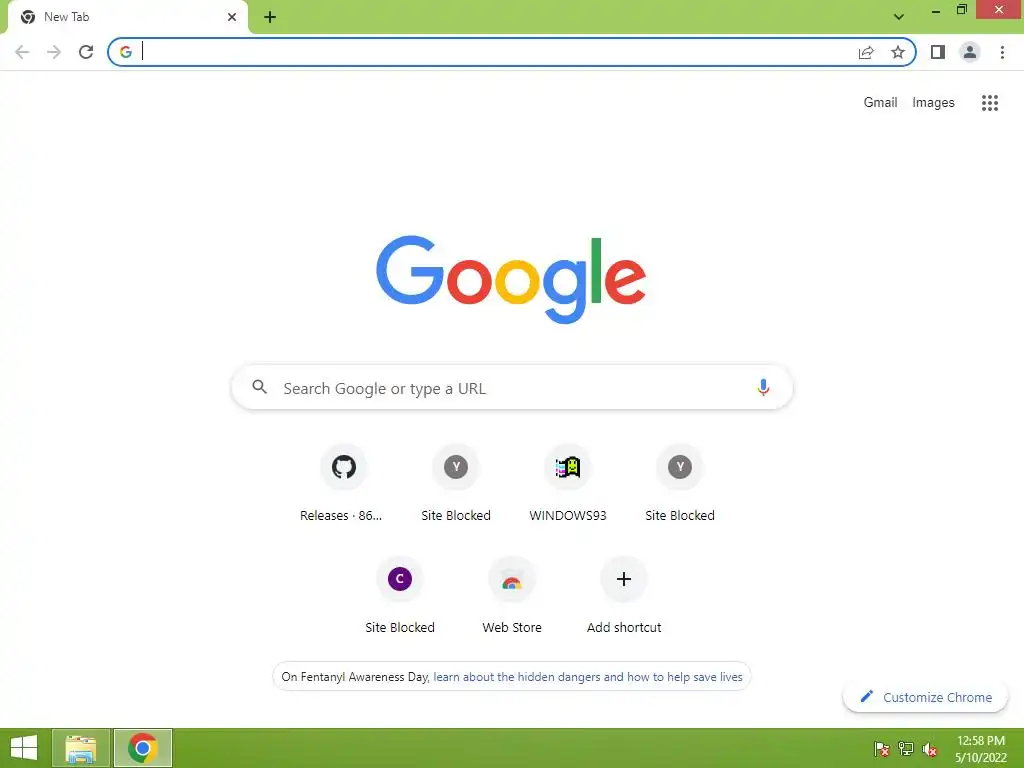Open the Google apps grid

point(990,103)
